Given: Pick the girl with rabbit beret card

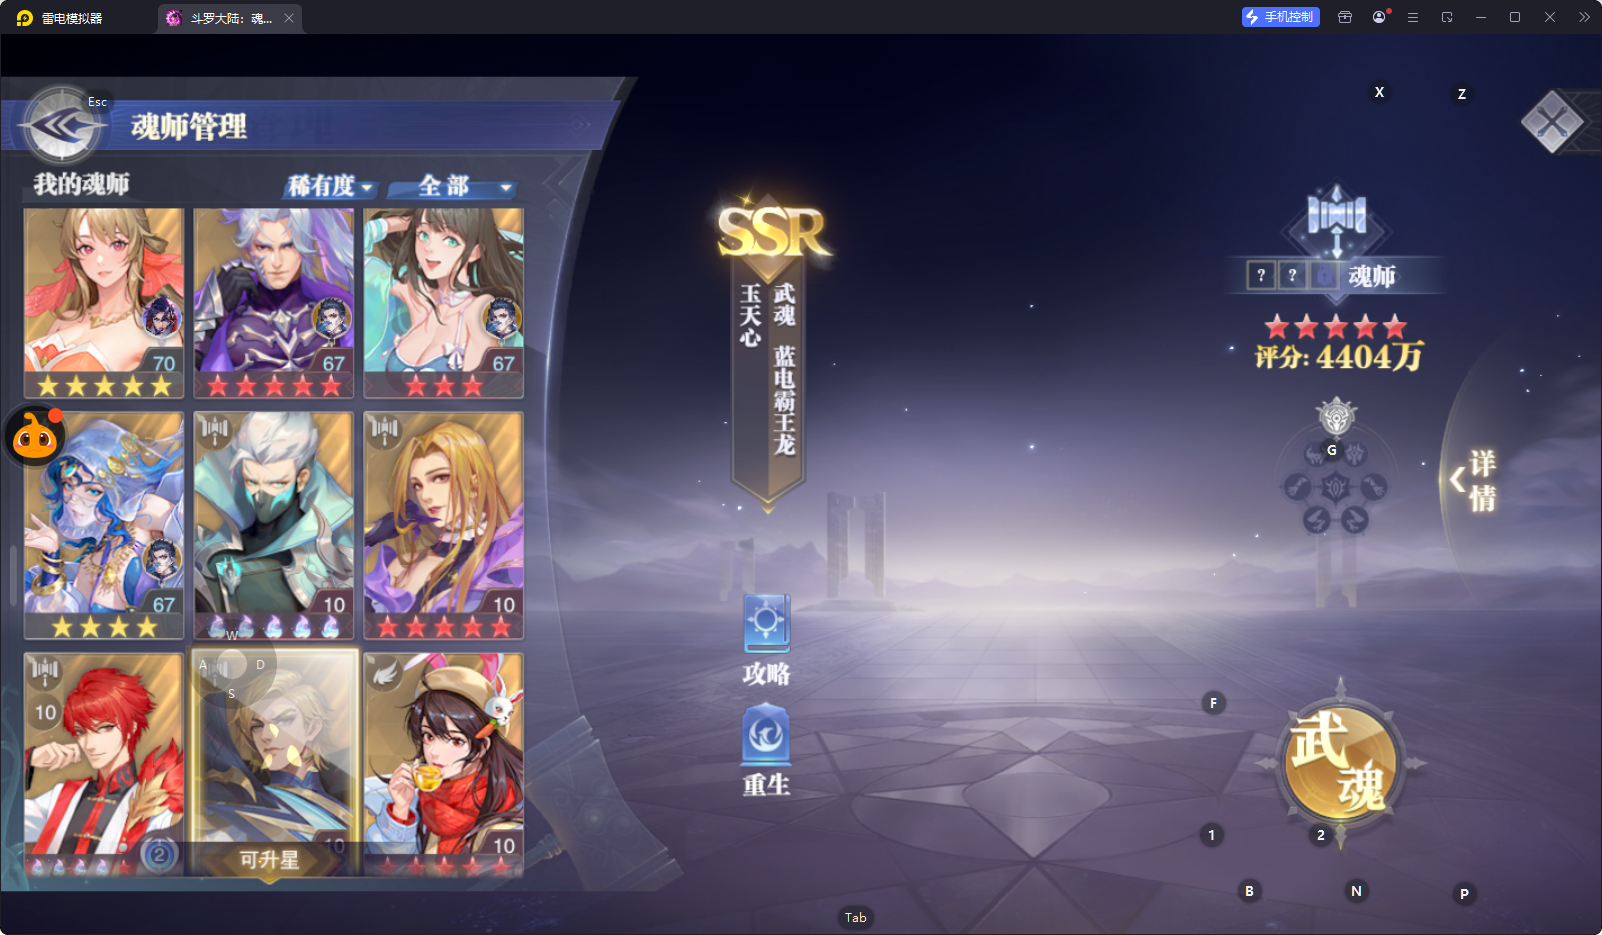Looking at the screenshot, I should tap(444, 765).
